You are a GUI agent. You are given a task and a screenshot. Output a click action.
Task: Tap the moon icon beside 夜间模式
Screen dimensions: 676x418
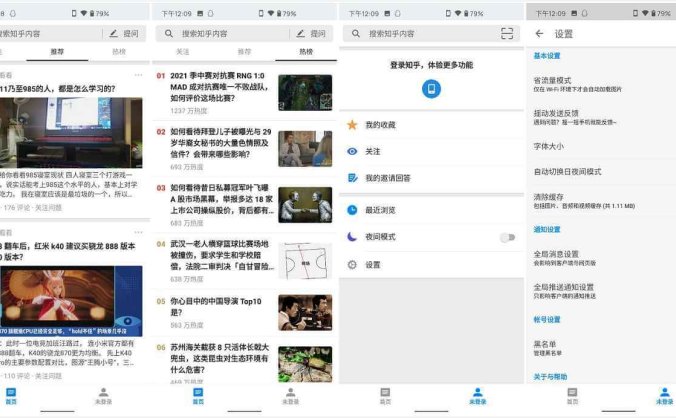(352, 237)
